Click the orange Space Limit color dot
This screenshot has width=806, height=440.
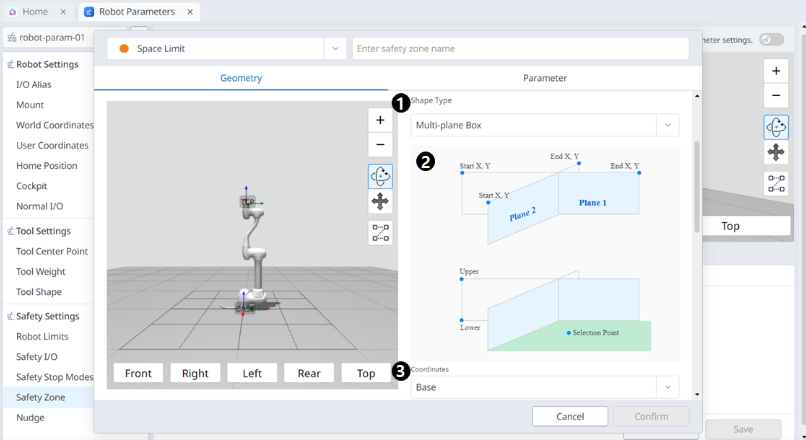pyautogui.click(x=124, y=48)
